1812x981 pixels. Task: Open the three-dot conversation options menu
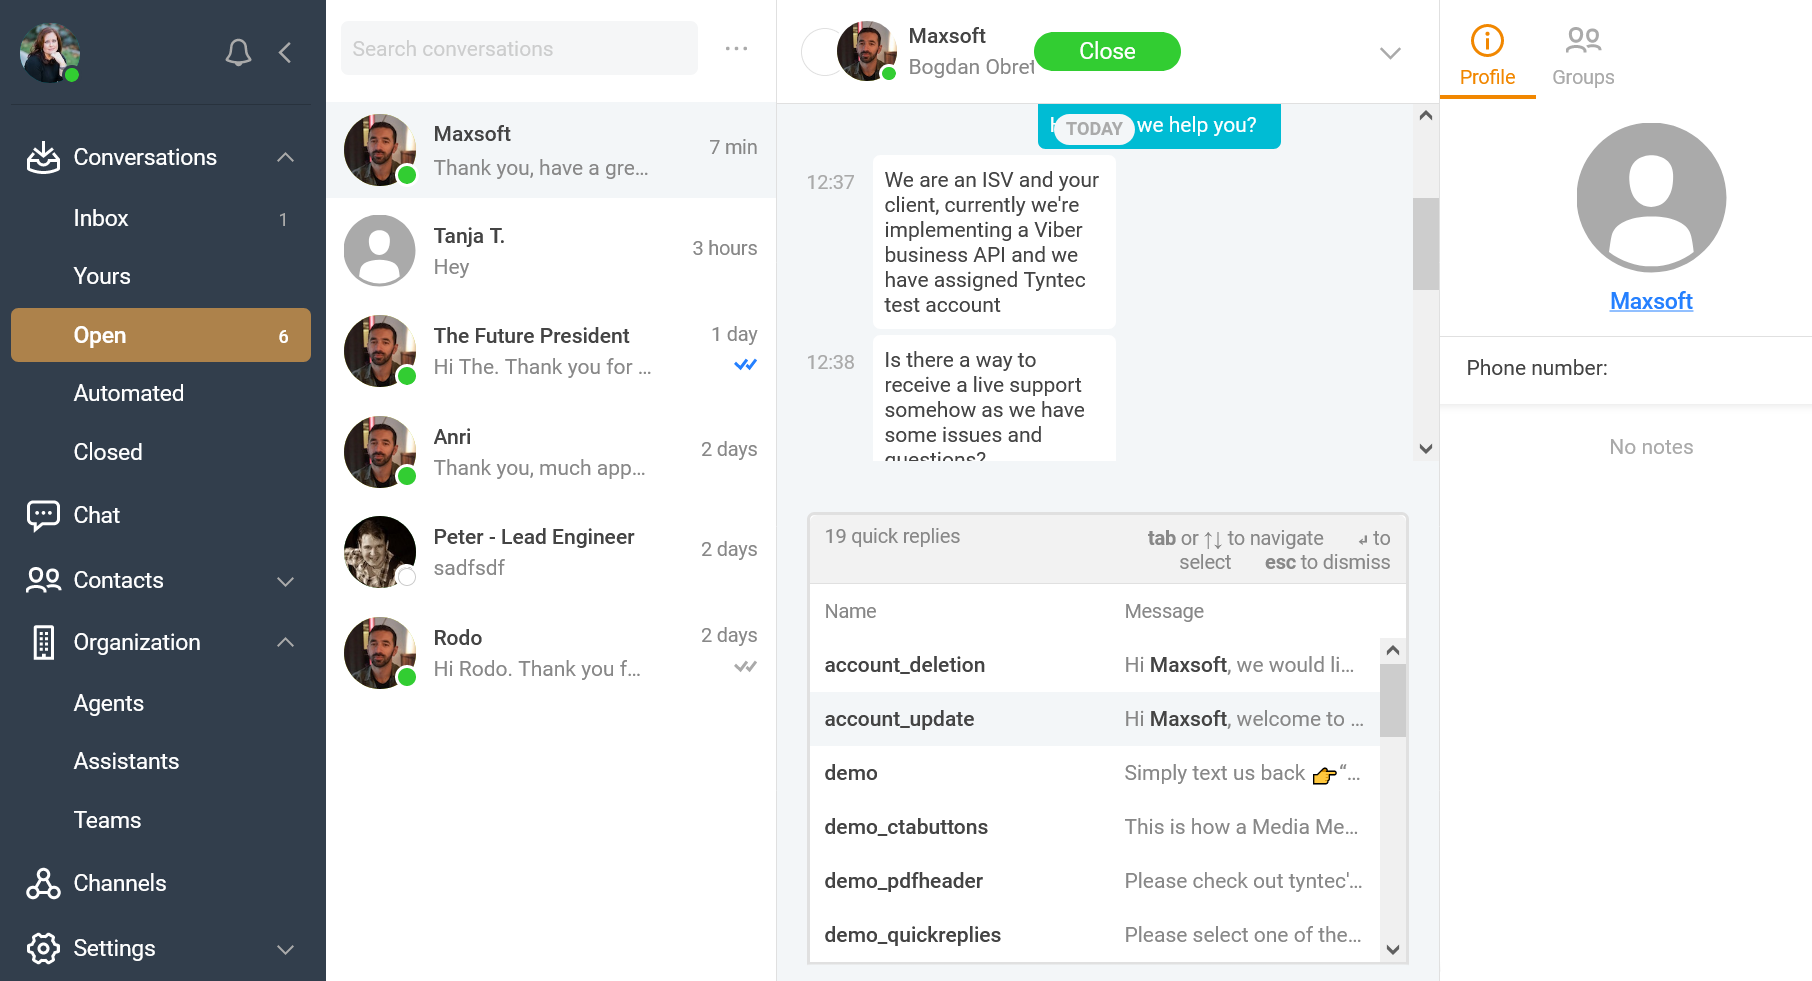click(x=737, y=49)
